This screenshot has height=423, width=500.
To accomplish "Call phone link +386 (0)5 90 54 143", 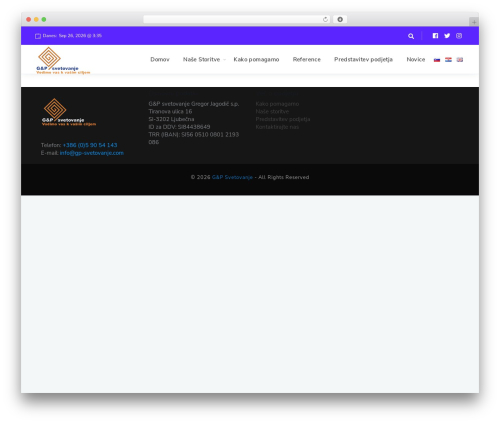I will [90, 145].
